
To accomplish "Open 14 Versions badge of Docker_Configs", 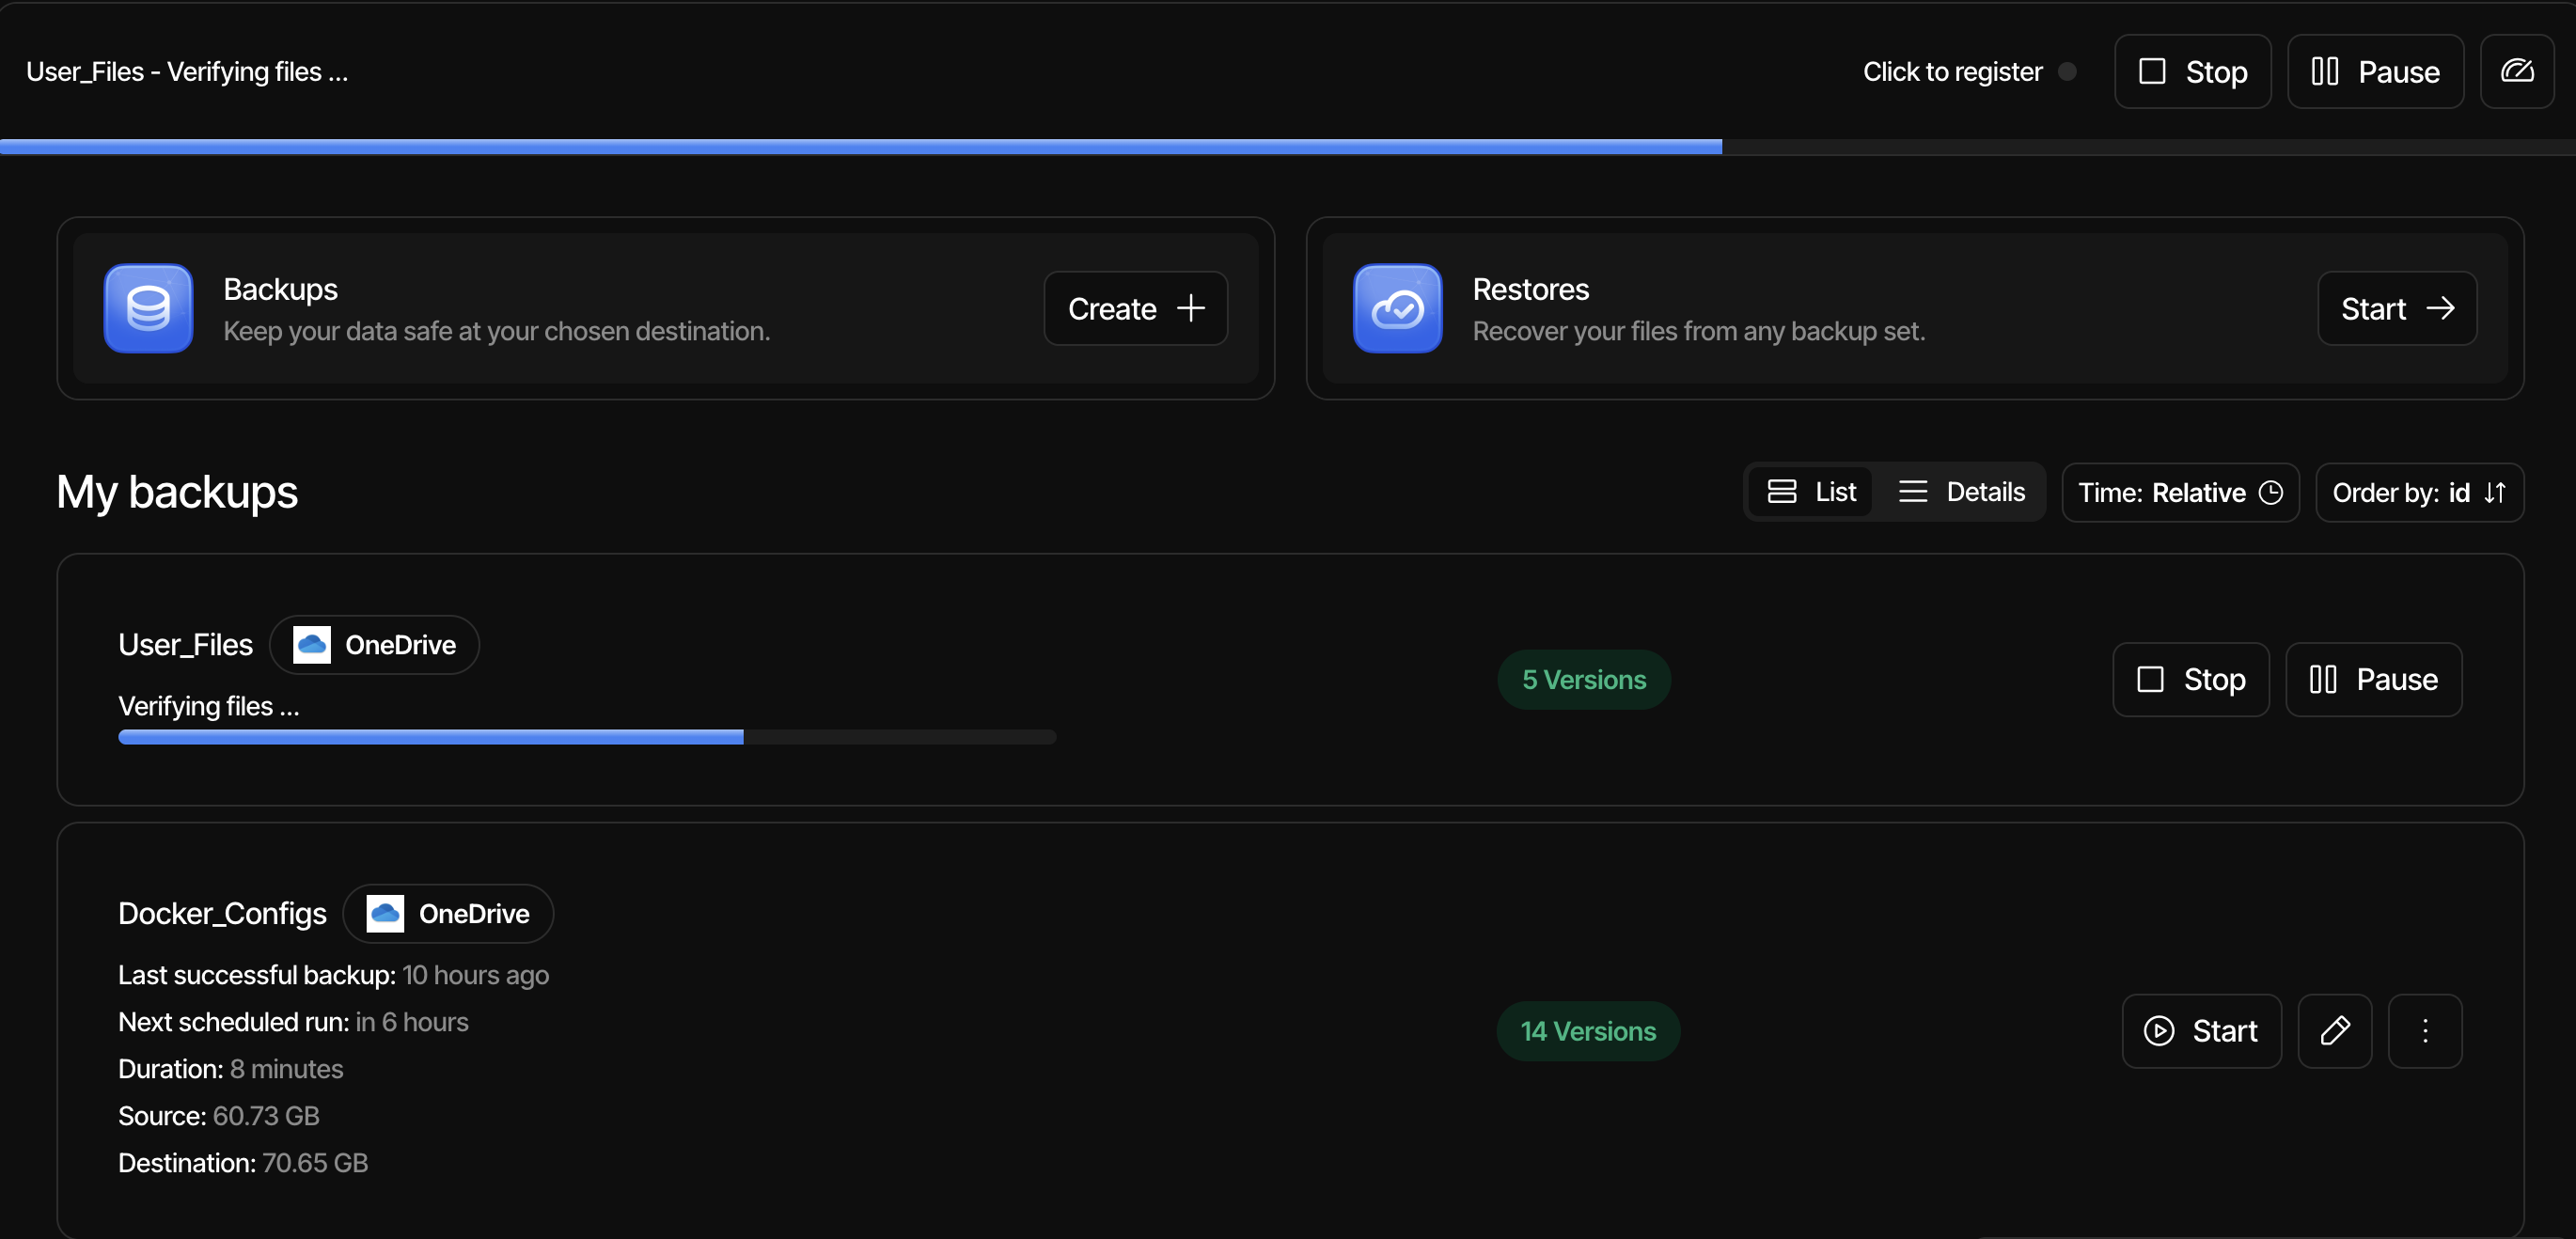I will pyautogui.click(x=1588, y=1031).
